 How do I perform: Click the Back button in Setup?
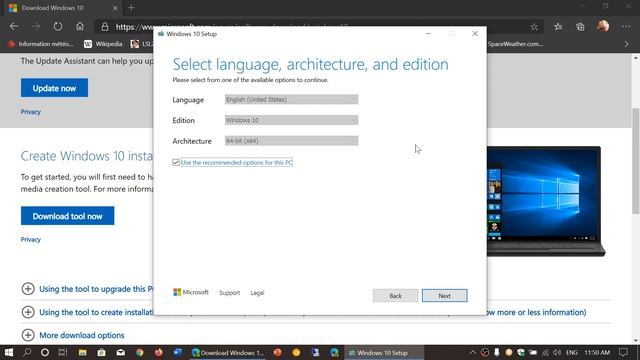pos(396,296)
